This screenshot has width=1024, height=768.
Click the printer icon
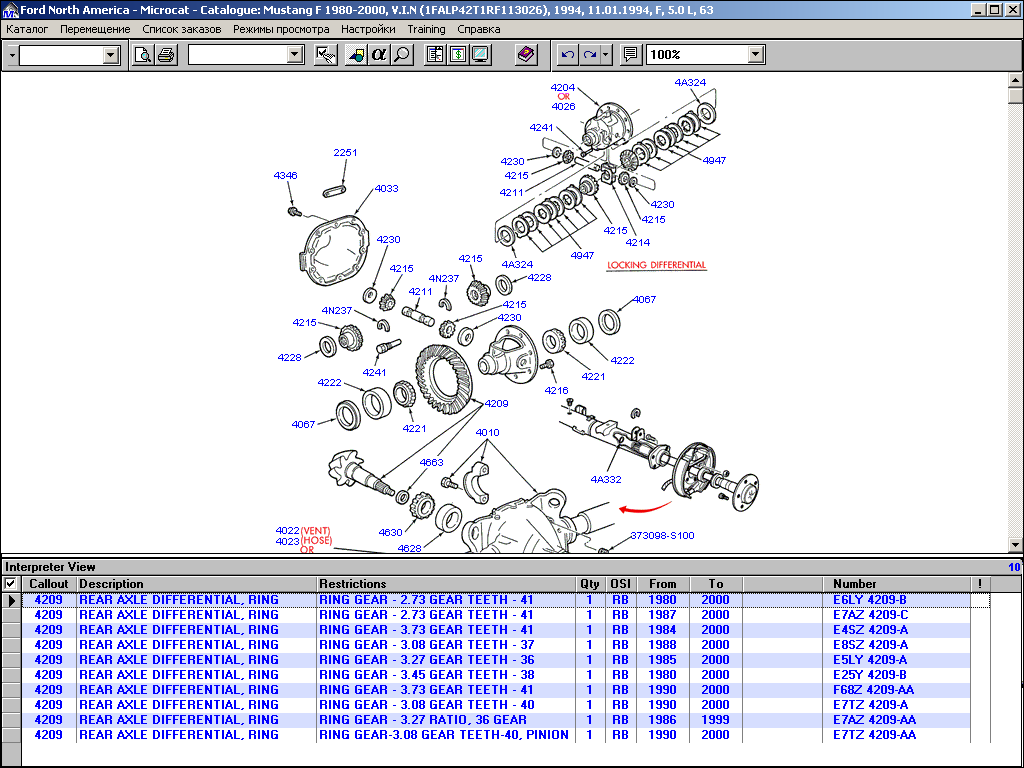point(166,55)
